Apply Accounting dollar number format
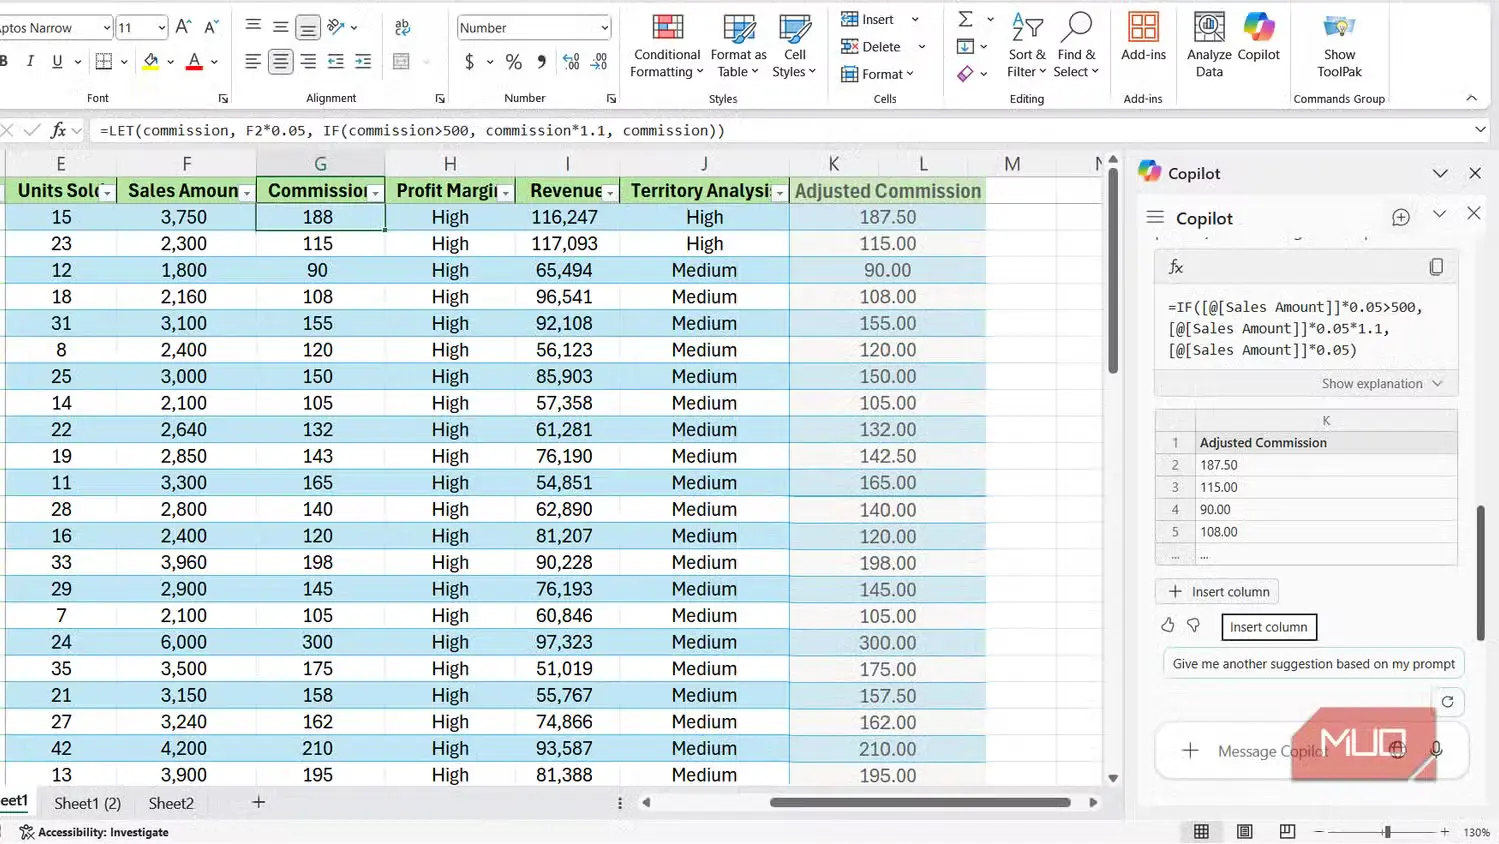 pyautogui.click(x=470, y=62)
